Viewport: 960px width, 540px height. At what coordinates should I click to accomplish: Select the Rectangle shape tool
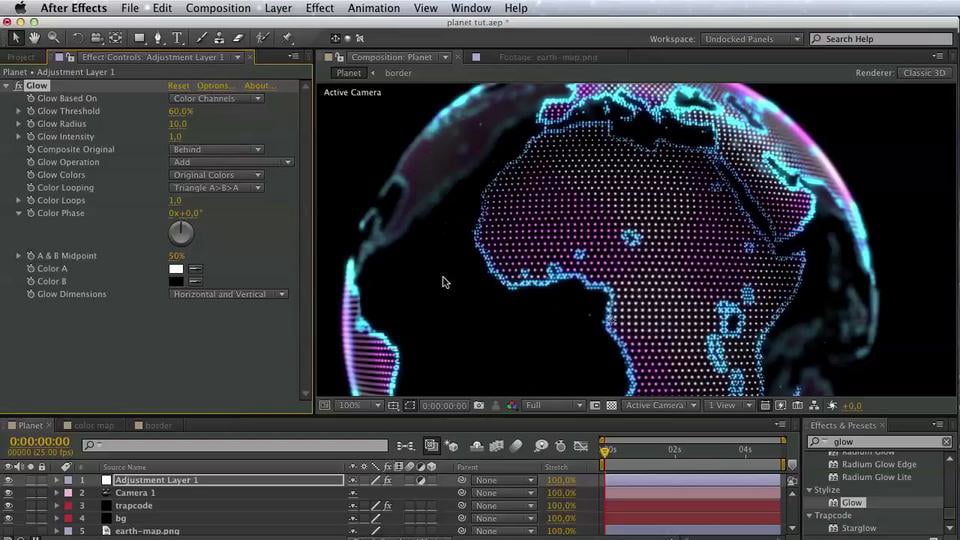click(x=140, y=38)
